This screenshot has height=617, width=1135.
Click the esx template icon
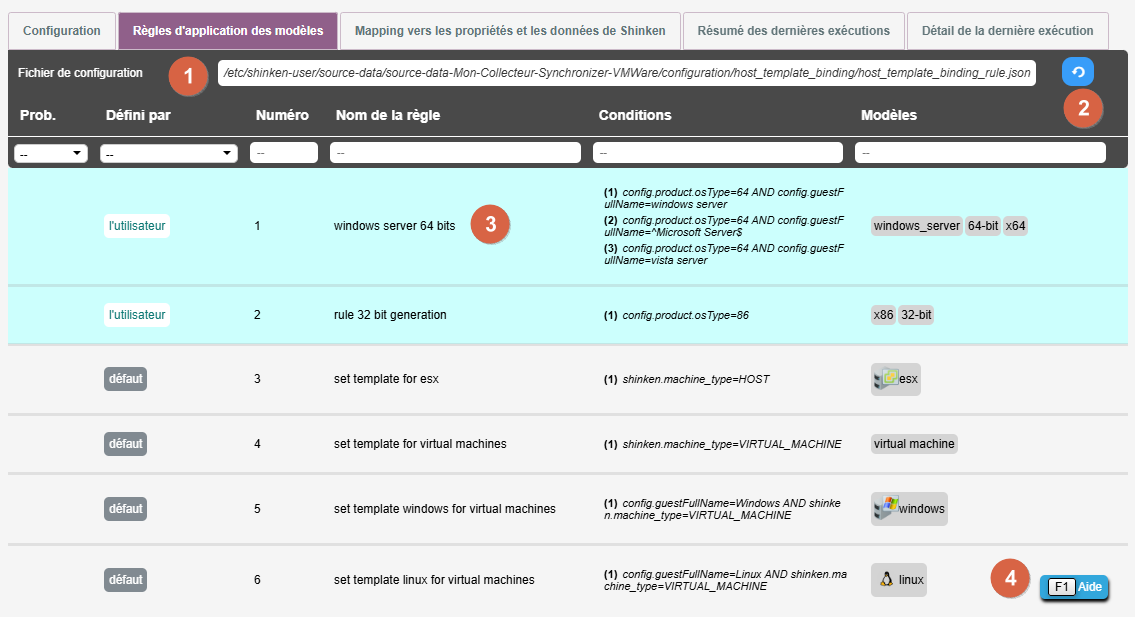click(885, 379)
